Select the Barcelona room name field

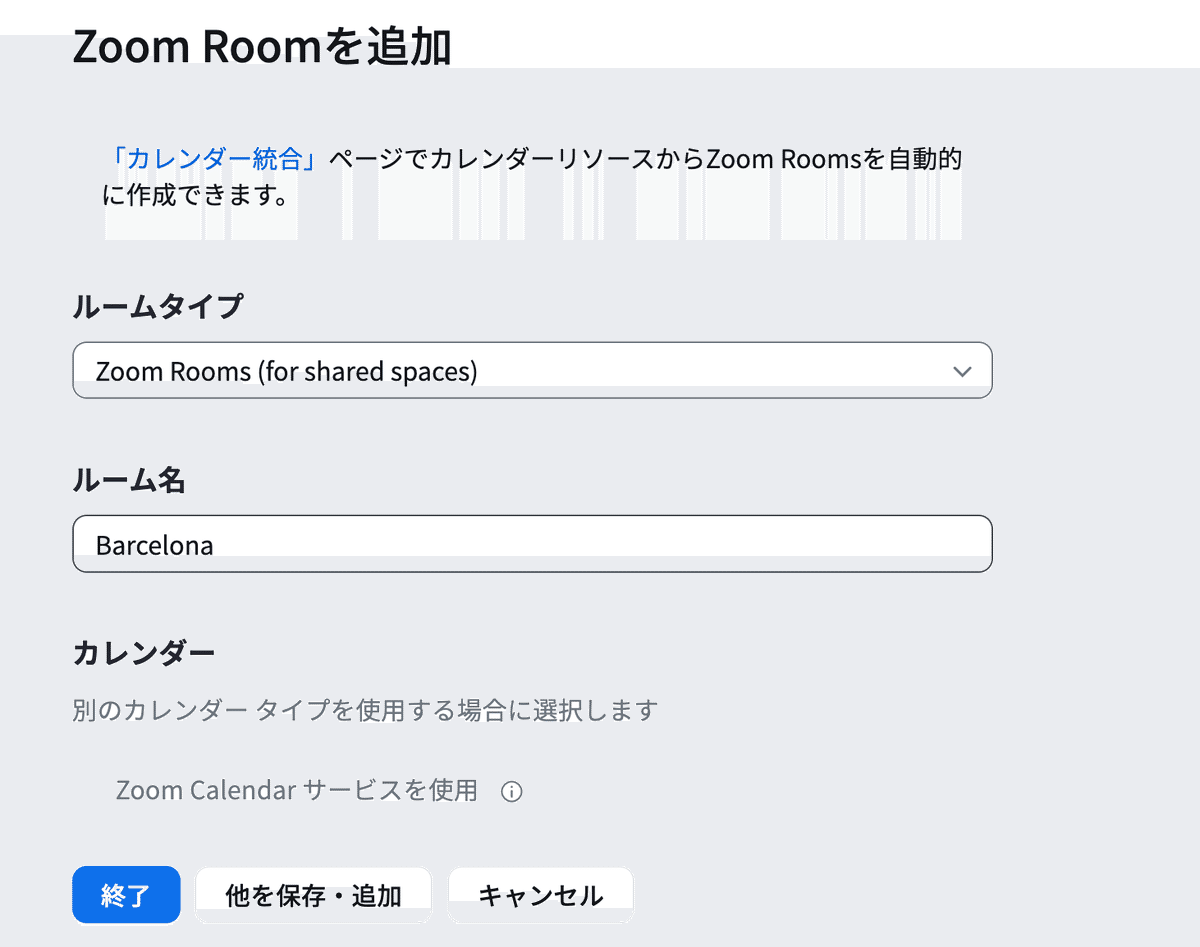(530, 543)
